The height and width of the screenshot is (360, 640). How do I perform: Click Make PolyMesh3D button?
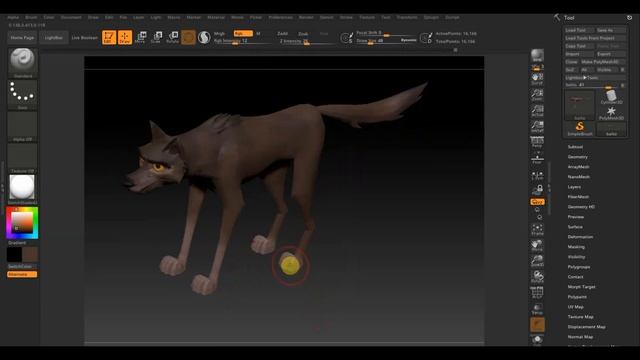tap(602, 62)
